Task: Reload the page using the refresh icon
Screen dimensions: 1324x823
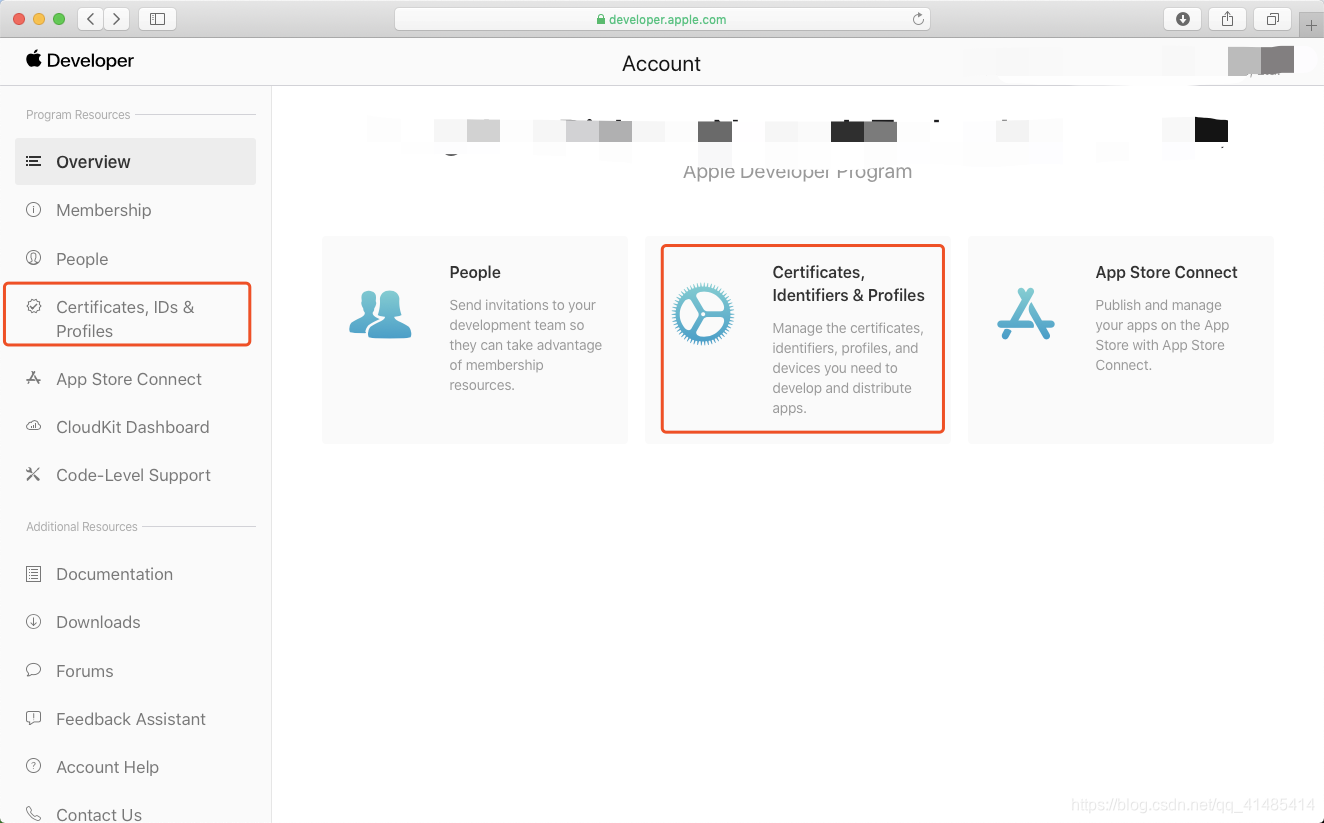Action: tap(918, 19)
